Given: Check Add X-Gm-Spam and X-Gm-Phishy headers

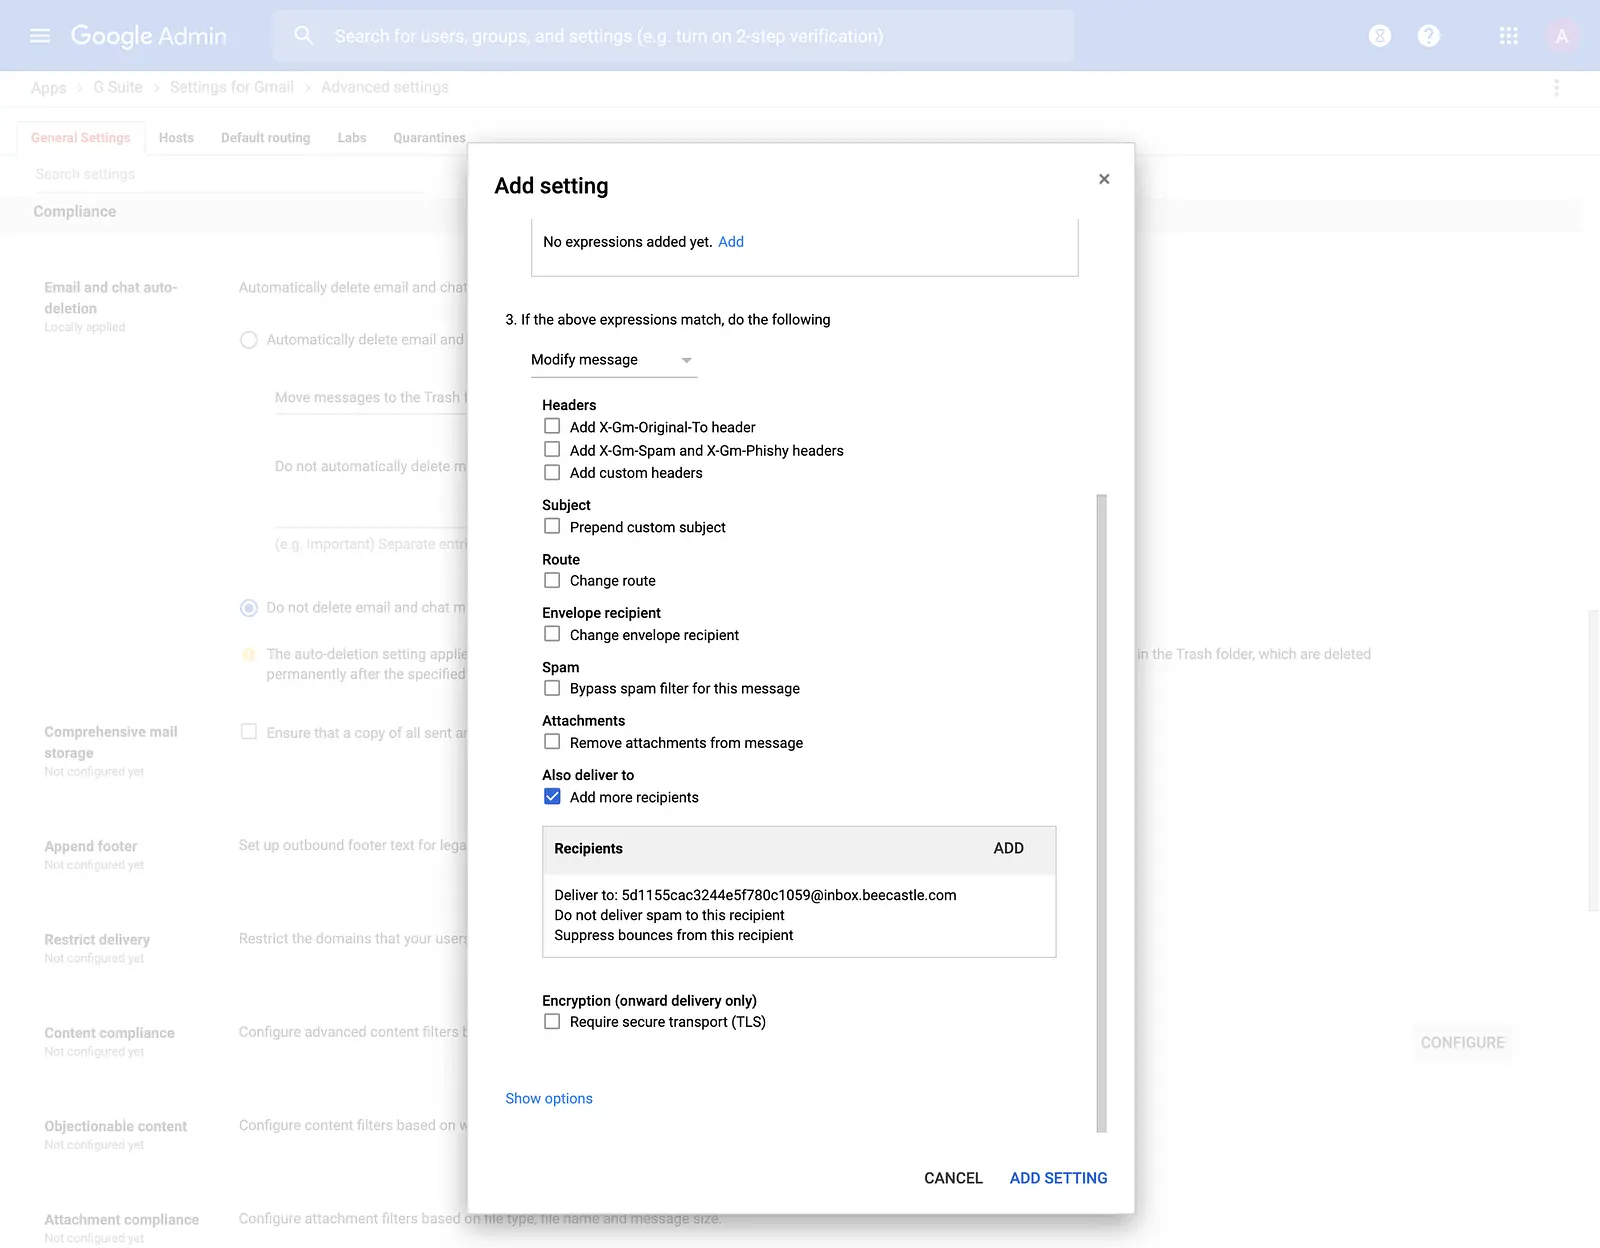Looking at the screenshot, I should (552, 450).
